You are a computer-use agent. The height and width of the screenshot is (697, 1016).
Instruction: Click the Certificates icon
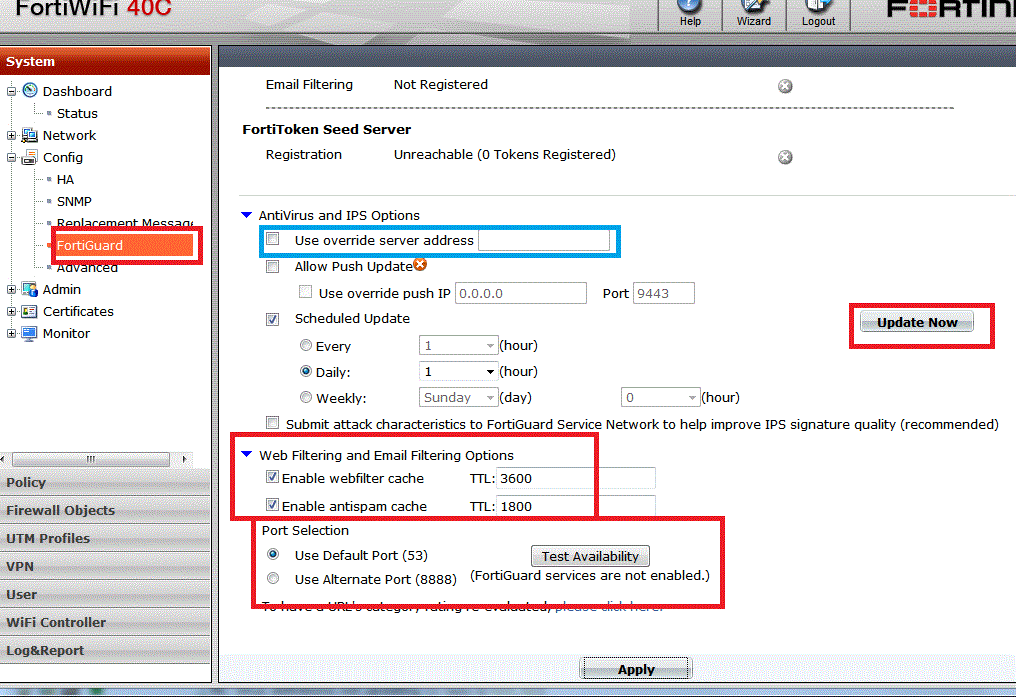coord(30,312)
